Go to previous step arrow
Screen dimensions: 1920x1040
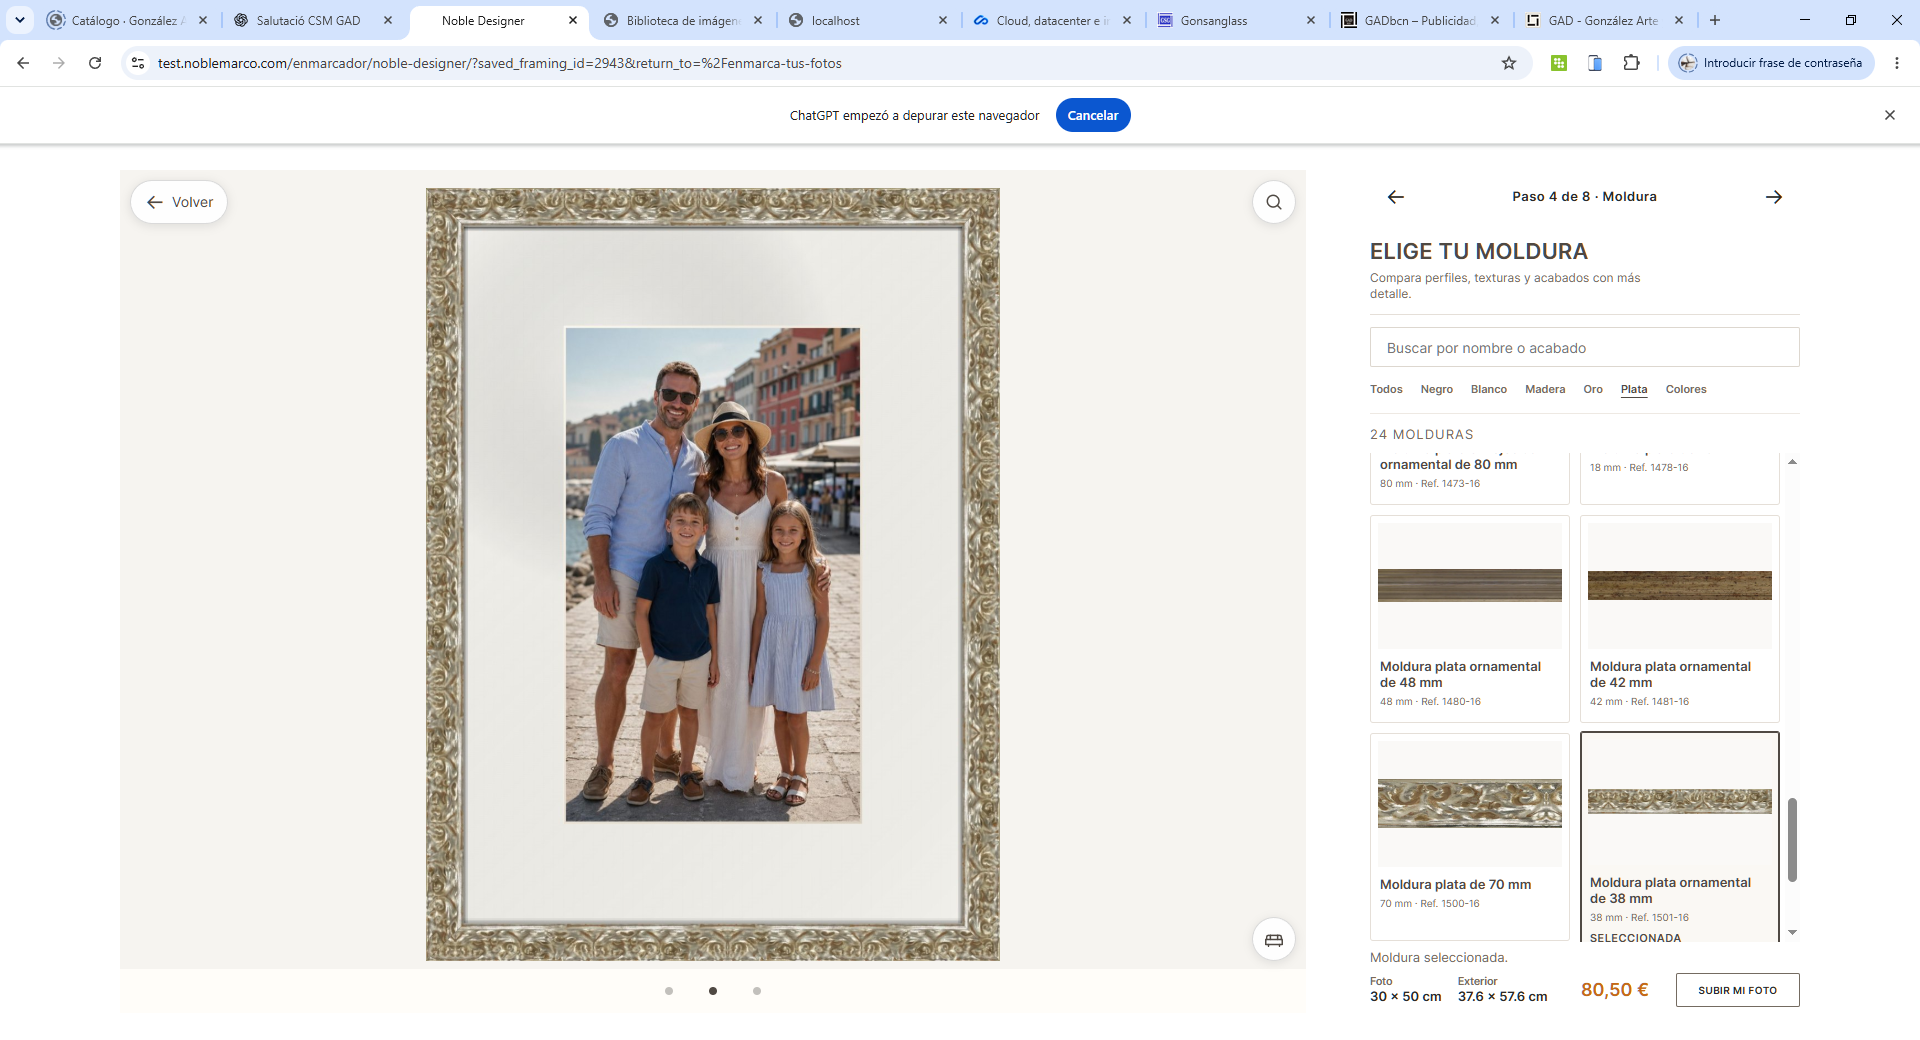[x=1396, y=197]
